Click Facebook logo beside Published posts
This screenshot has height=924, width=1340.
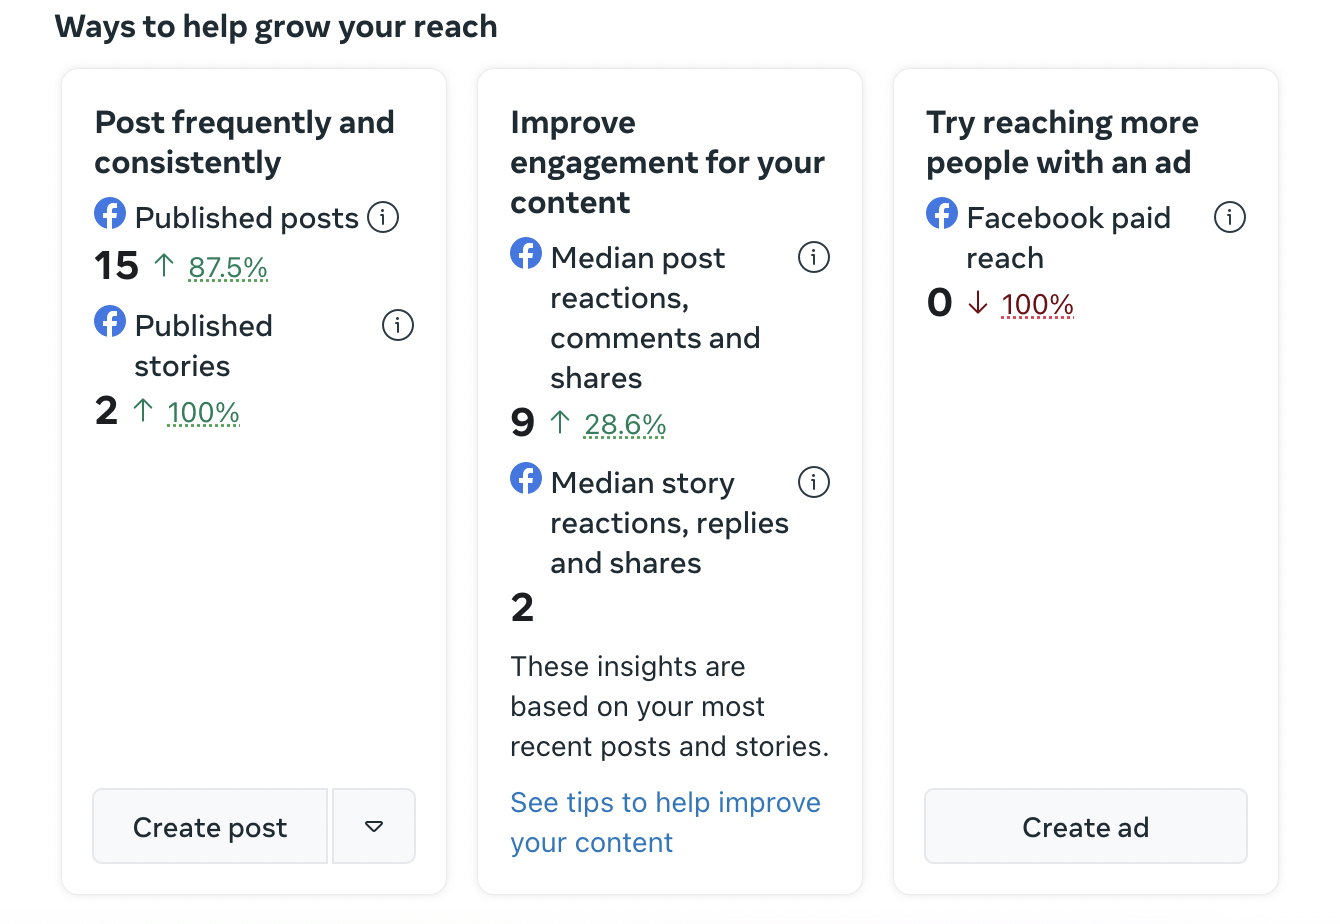110,214
